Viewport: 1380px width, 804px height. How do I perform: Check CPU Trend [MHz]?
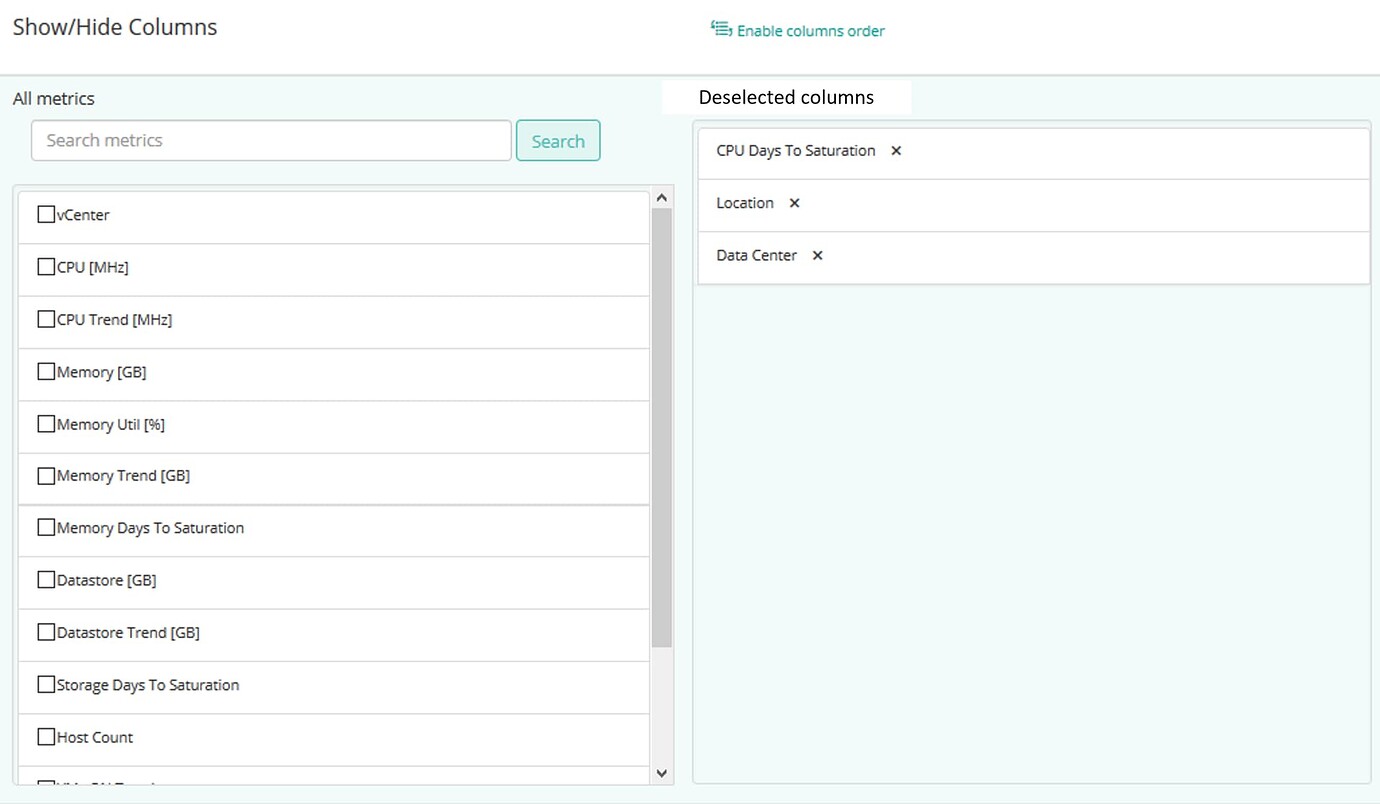click(45, 318)
